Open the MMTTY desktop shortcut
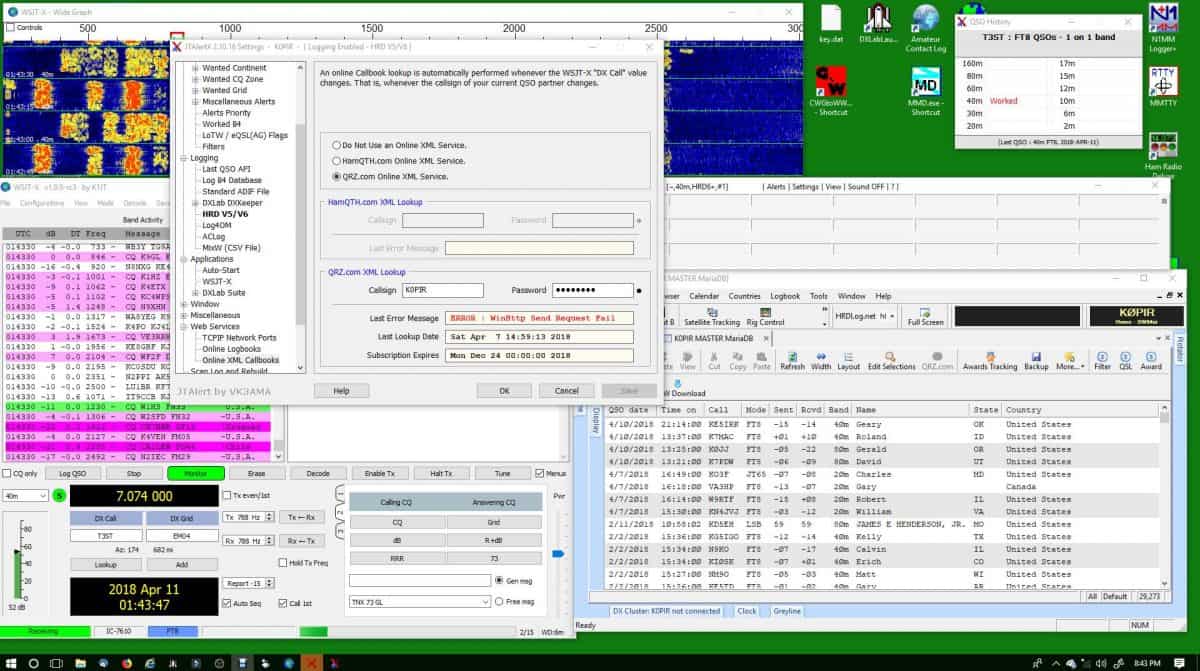The width and height of the screenshot is (1200, 671). pyautogui.click(x=1163, y=88)
